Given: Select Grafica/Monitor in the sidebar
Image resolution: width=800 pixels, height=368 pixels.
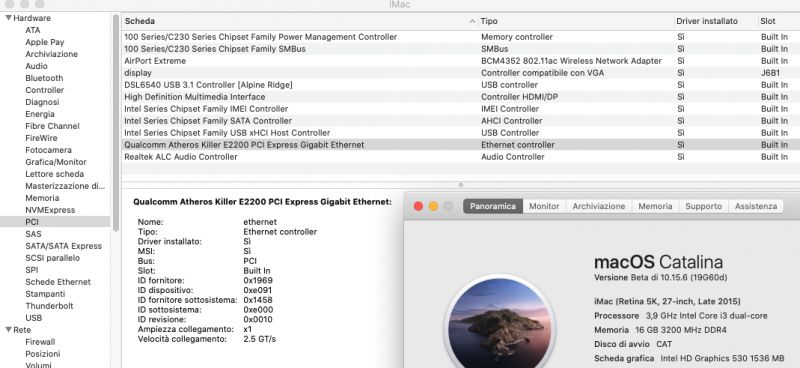Looking at the screenshot, I should [x=56, y=162].
